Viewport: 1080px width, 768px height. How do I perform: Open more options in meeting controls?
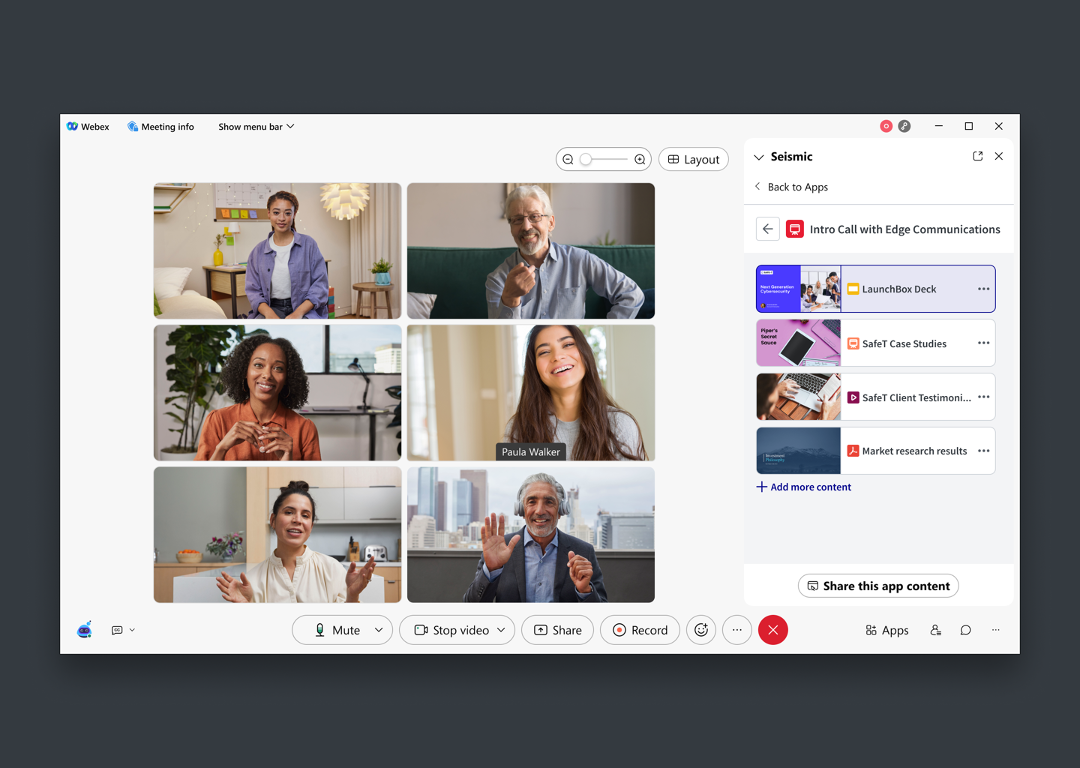(737, 630)
